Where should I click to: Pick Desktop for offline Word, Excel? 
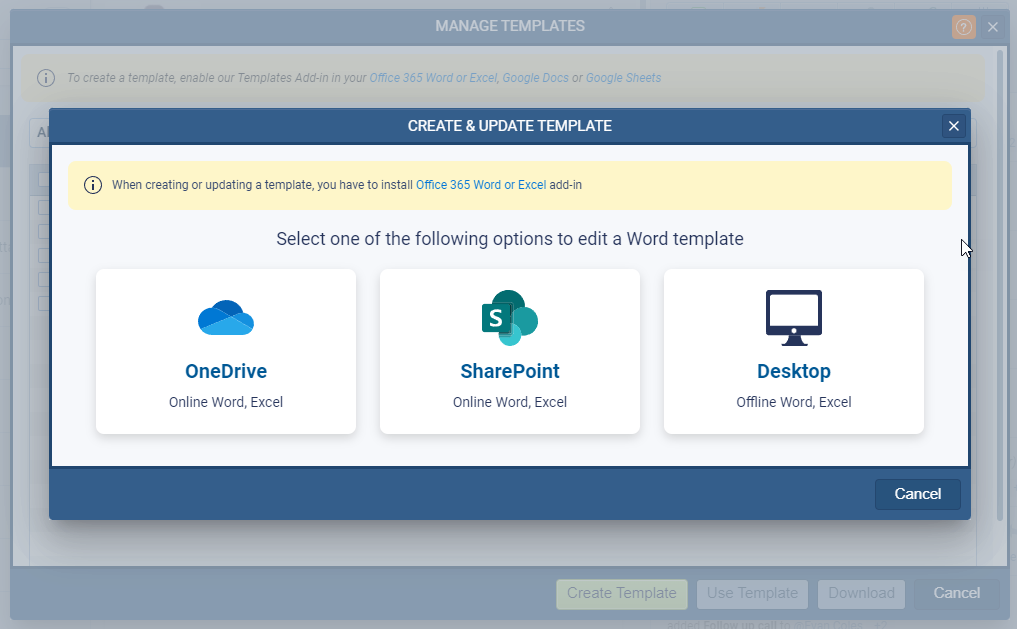(x=793, y=352)
